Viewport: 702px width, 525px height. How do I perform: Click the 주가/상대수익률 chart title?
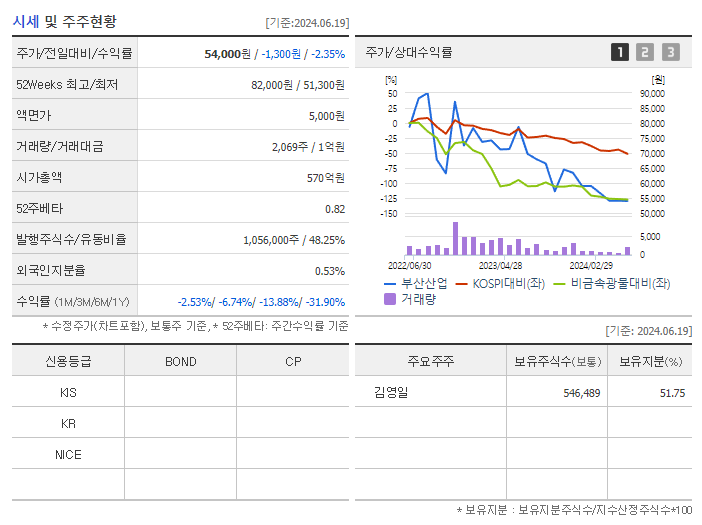click(x=409, y=52)
